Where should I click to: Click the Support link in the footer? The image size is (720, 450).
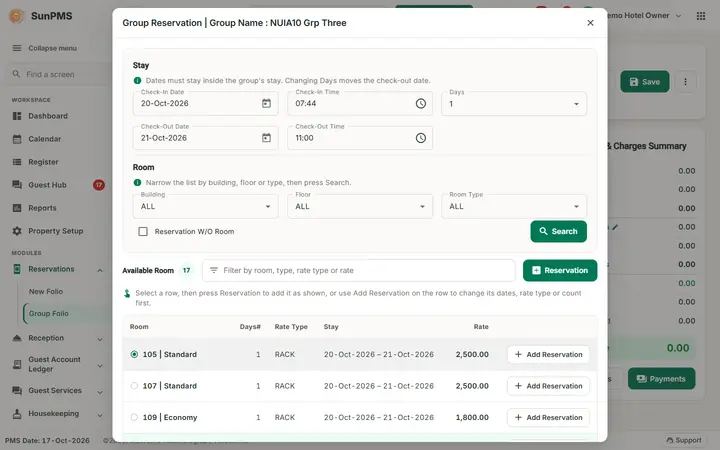684,440
